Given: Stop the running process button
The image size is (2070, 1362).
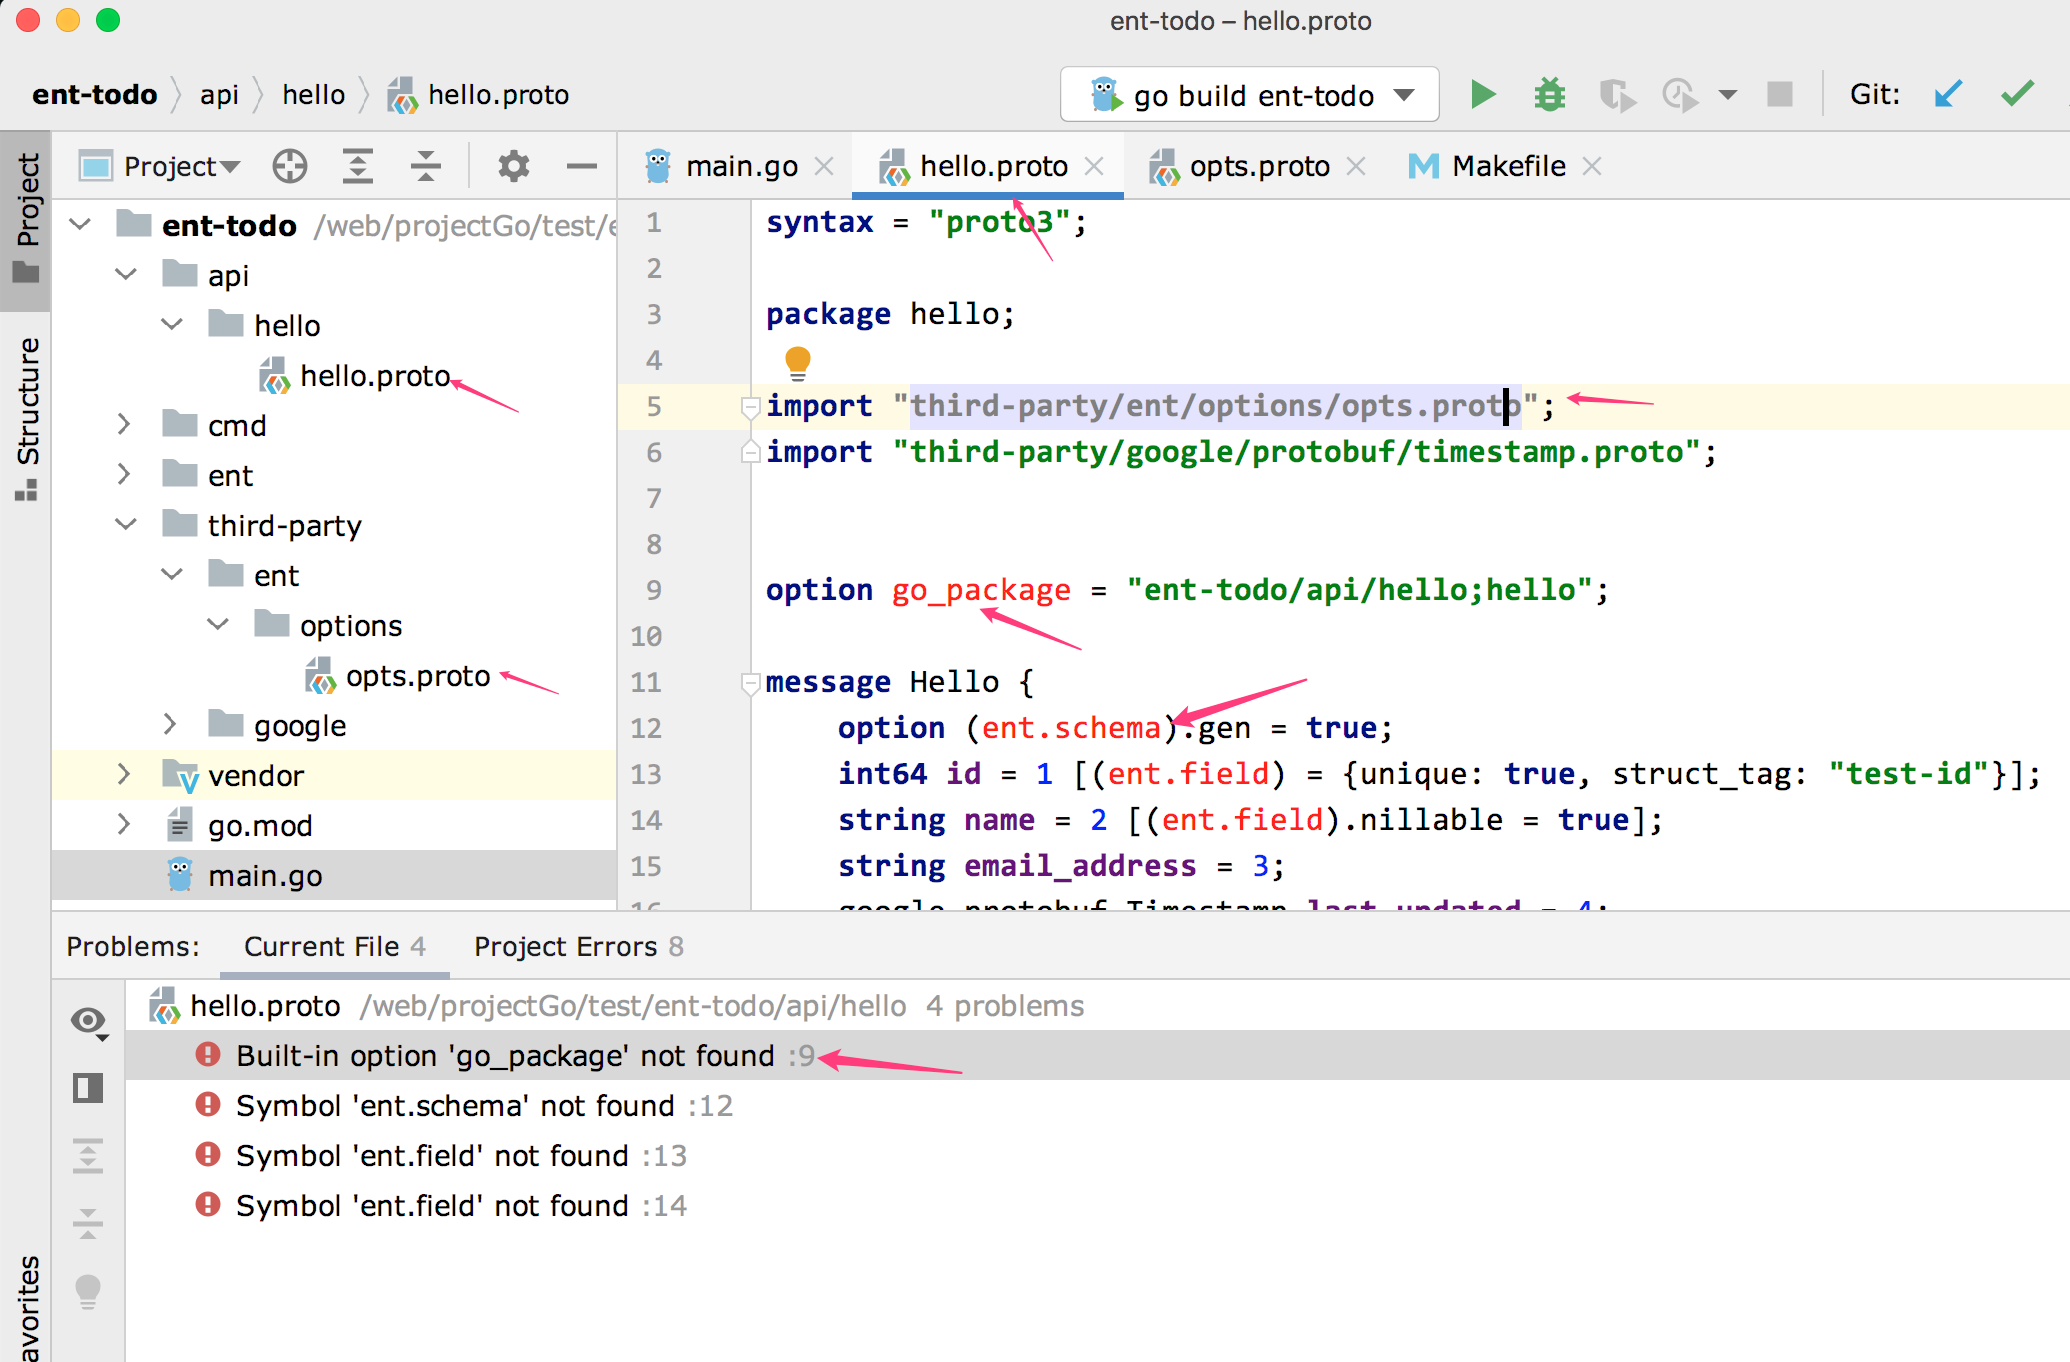Looking at the screenshot, I should (x=1780, y=94).
